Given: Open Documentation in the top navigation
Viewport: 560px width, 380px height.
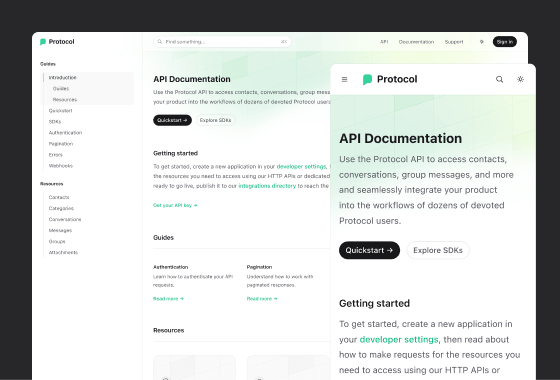Looking at the screenshot, I should (416, 42).
